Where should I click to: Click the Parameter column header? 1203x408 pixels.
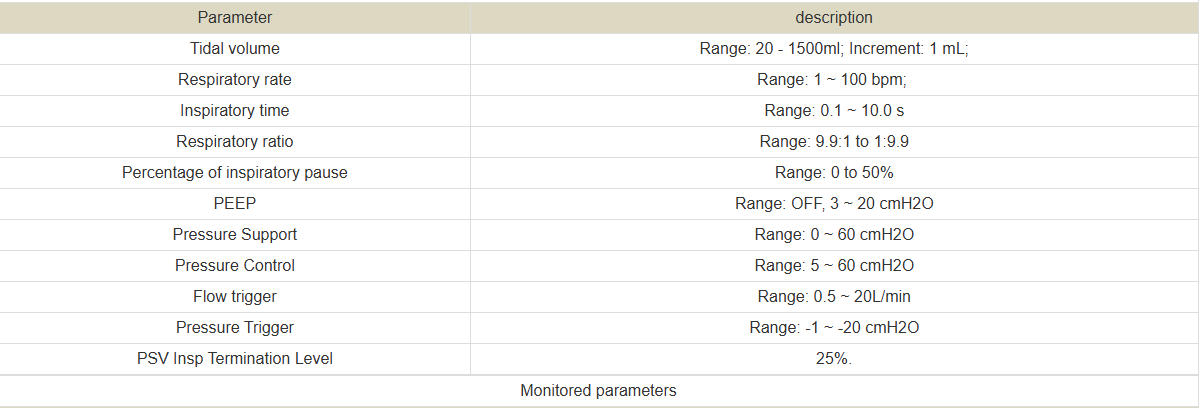[235, 17]
